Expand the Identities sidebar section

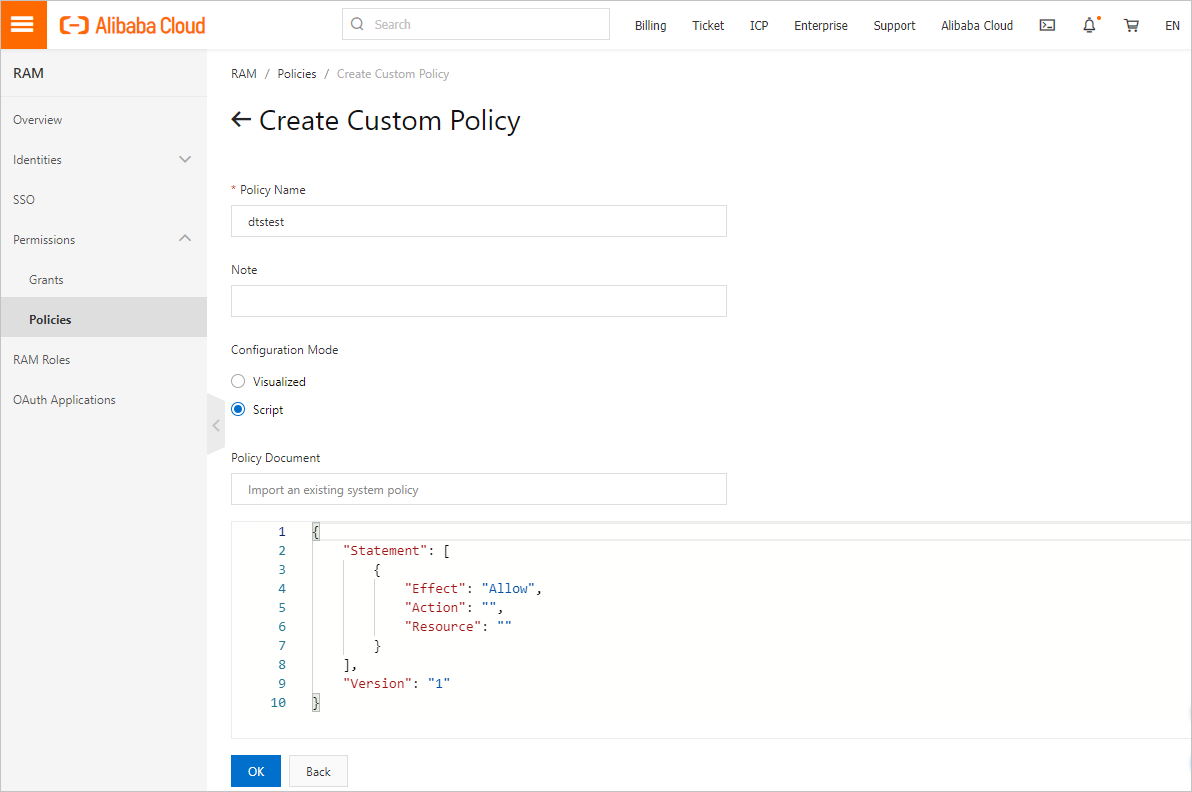pyautogui.click(x=185, y=159)
